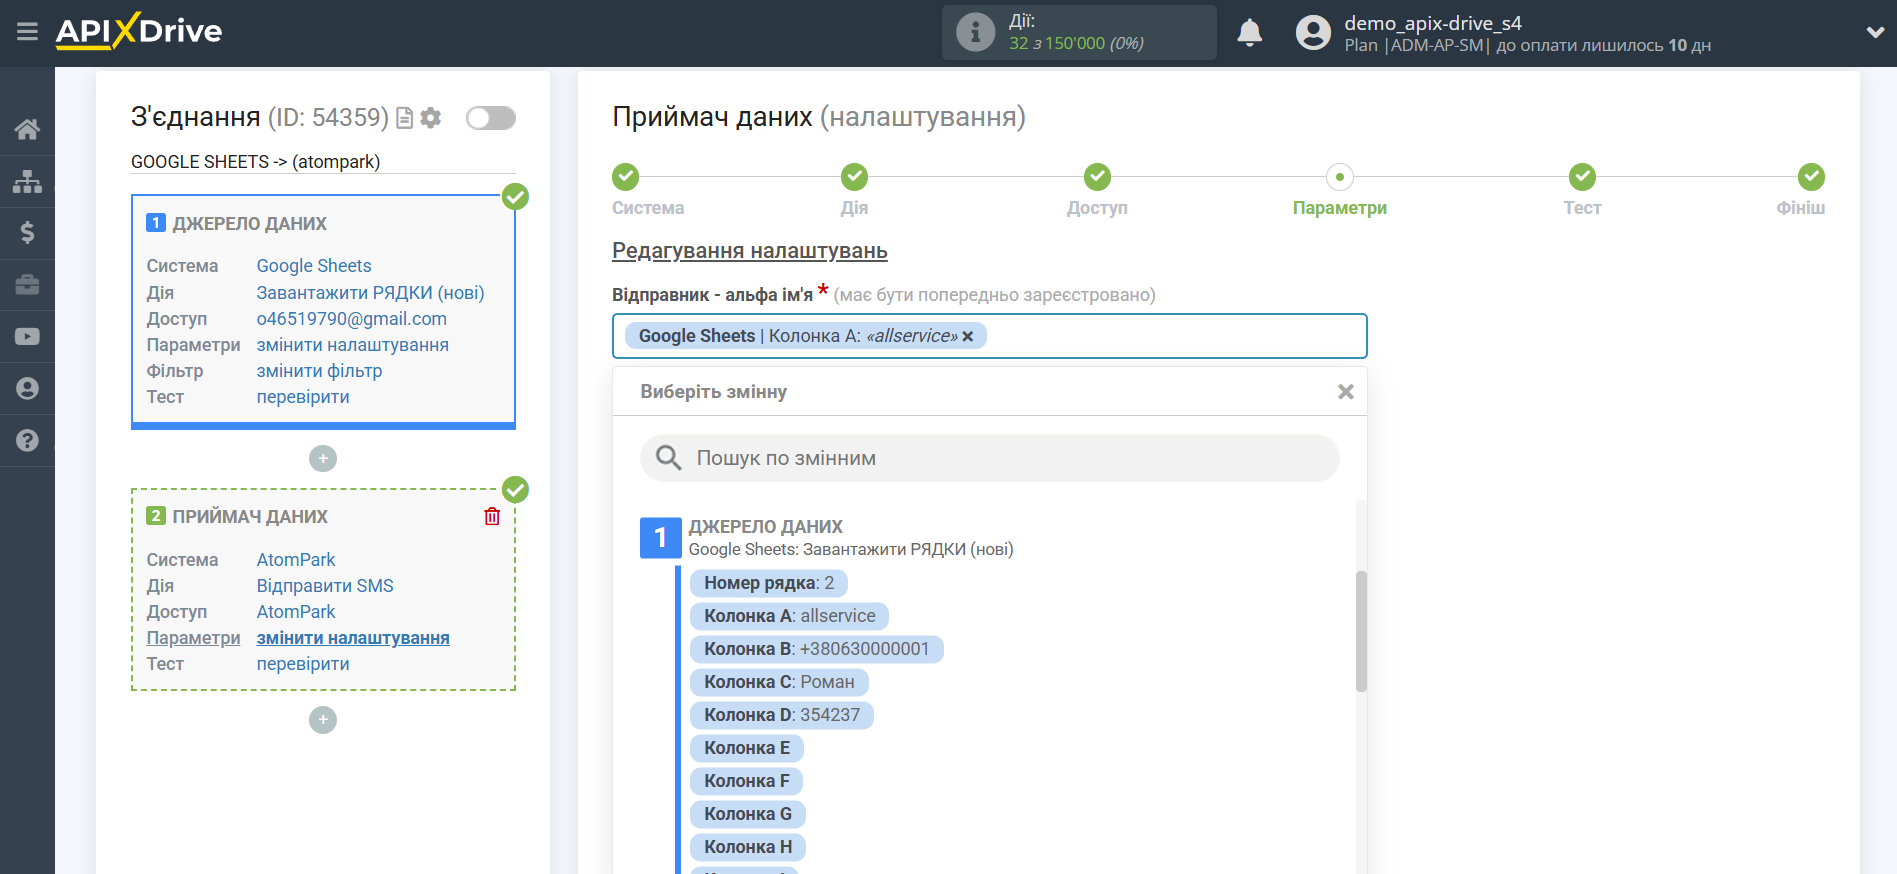
Task: Click the search magnifier icon
Action: click(668, 458)
